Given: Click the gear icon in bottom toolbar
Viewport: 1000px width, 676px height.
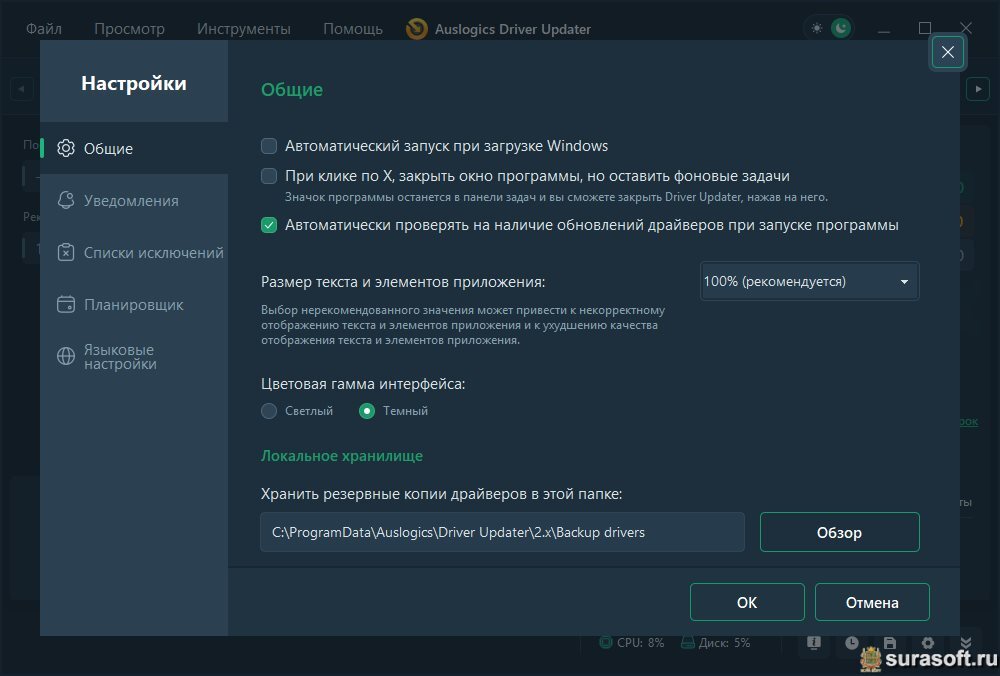Looking at the screenshot, I should (927, 643).
